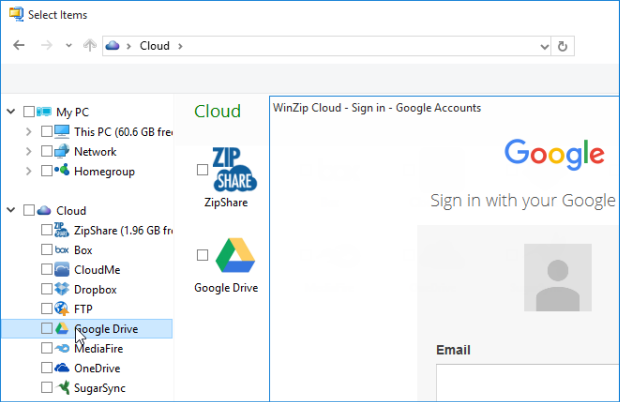Click the FTP globe icon
The width and height of the screenshot is (620, 402).
(x=62, y=308)
